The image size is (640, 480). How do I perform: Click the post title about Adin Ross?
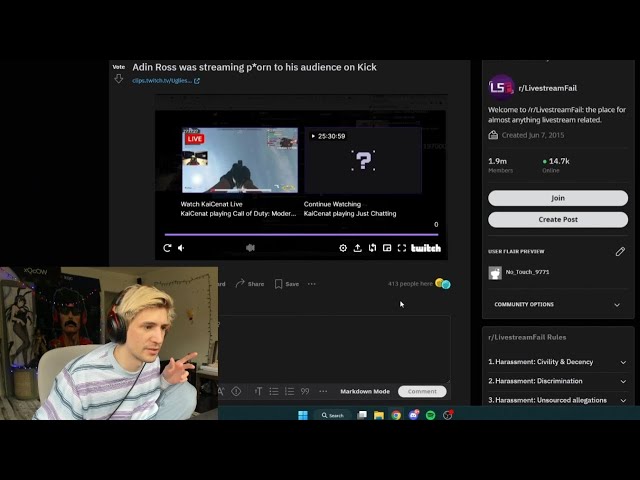pos(254,67)
